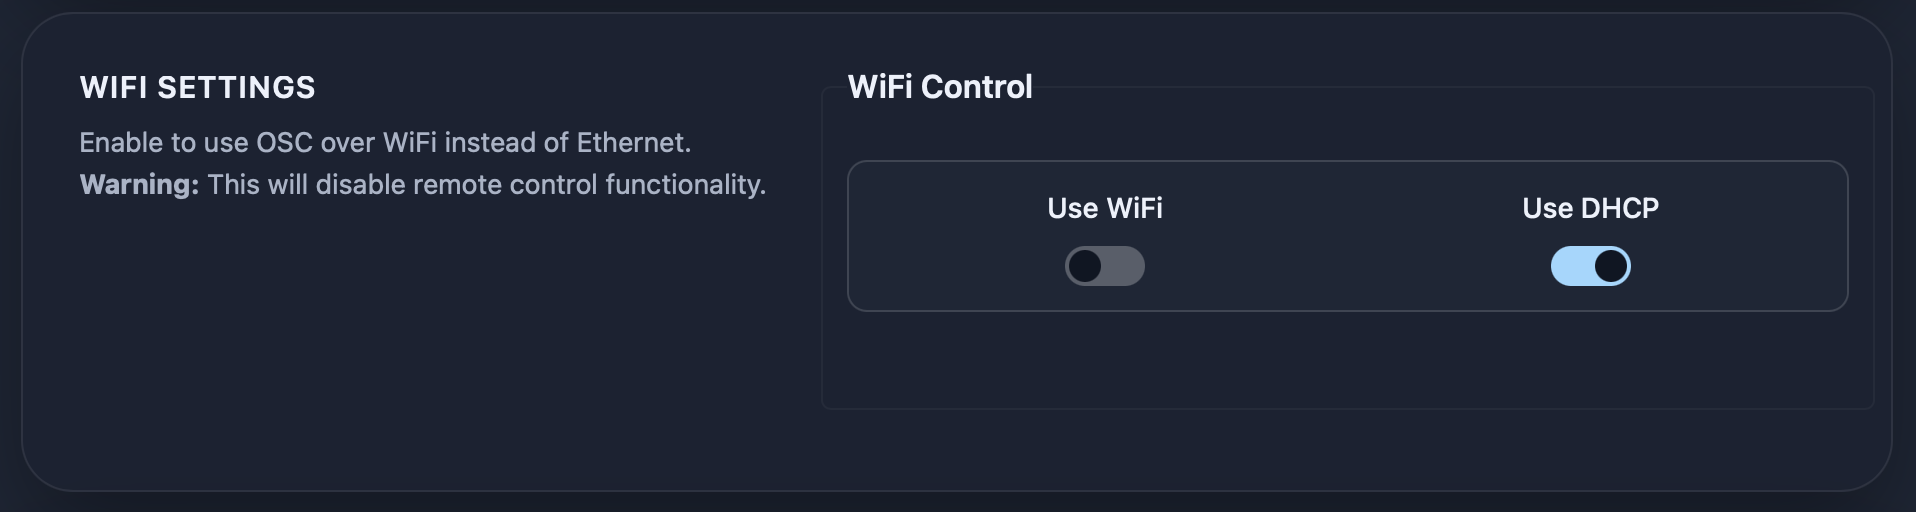Click the dark knob of the WiFi switch
This screenshot has width=1916, height=512.
tap(1085, 266)
